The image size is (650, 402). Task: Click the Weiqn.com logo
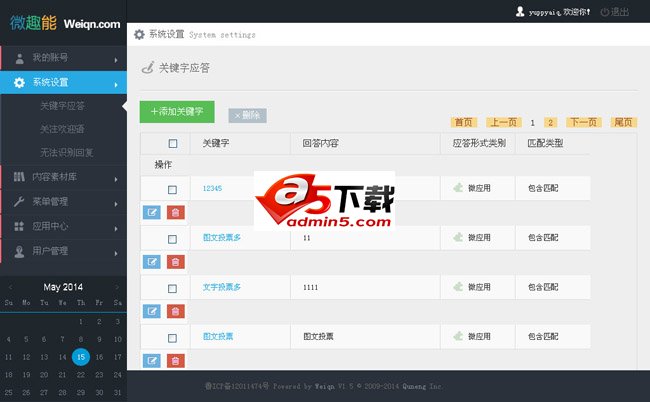[x=65, y=23]
